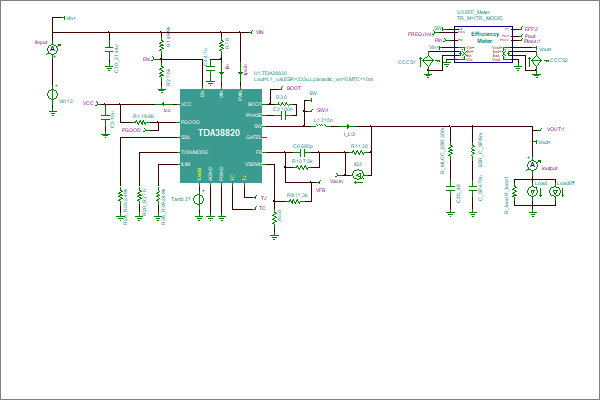This screenshot has width=600, height=400.
Task: Click the Vacin net label
Action: tap(336, 181)
